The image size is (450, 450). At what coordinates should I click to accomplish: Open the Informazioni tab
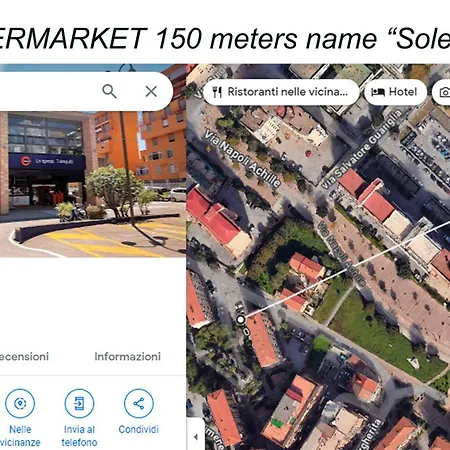coord(127,356)
